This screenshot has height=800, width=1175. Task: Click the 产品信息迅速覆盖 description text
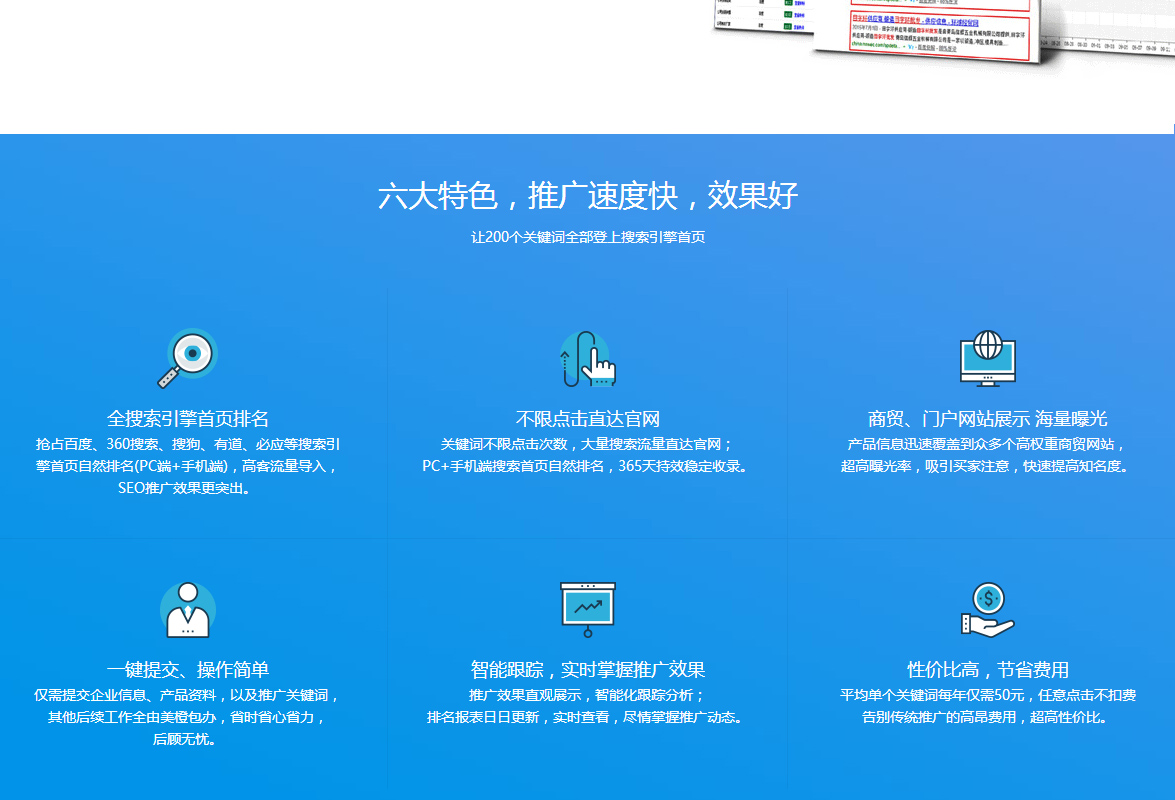point(987,455)
